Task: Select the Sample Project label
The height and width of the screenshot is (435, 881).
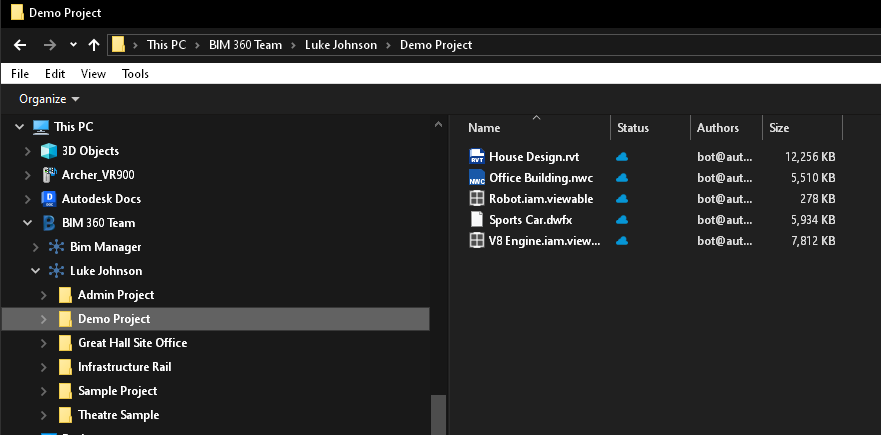Action: (117, 391)
